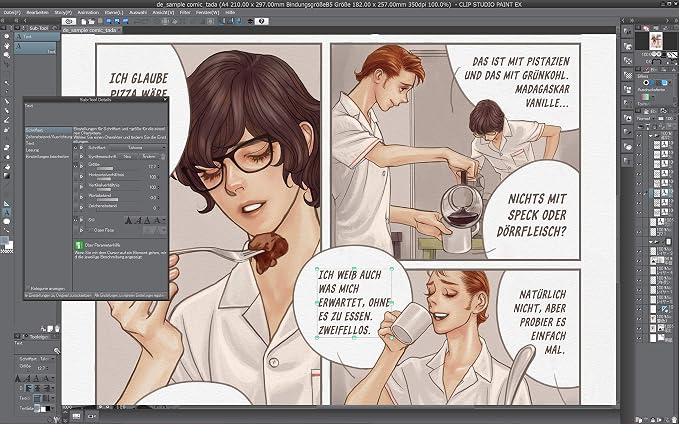Click the Navigator page thumbnail
679x424 pixels.
pos(655,41)
